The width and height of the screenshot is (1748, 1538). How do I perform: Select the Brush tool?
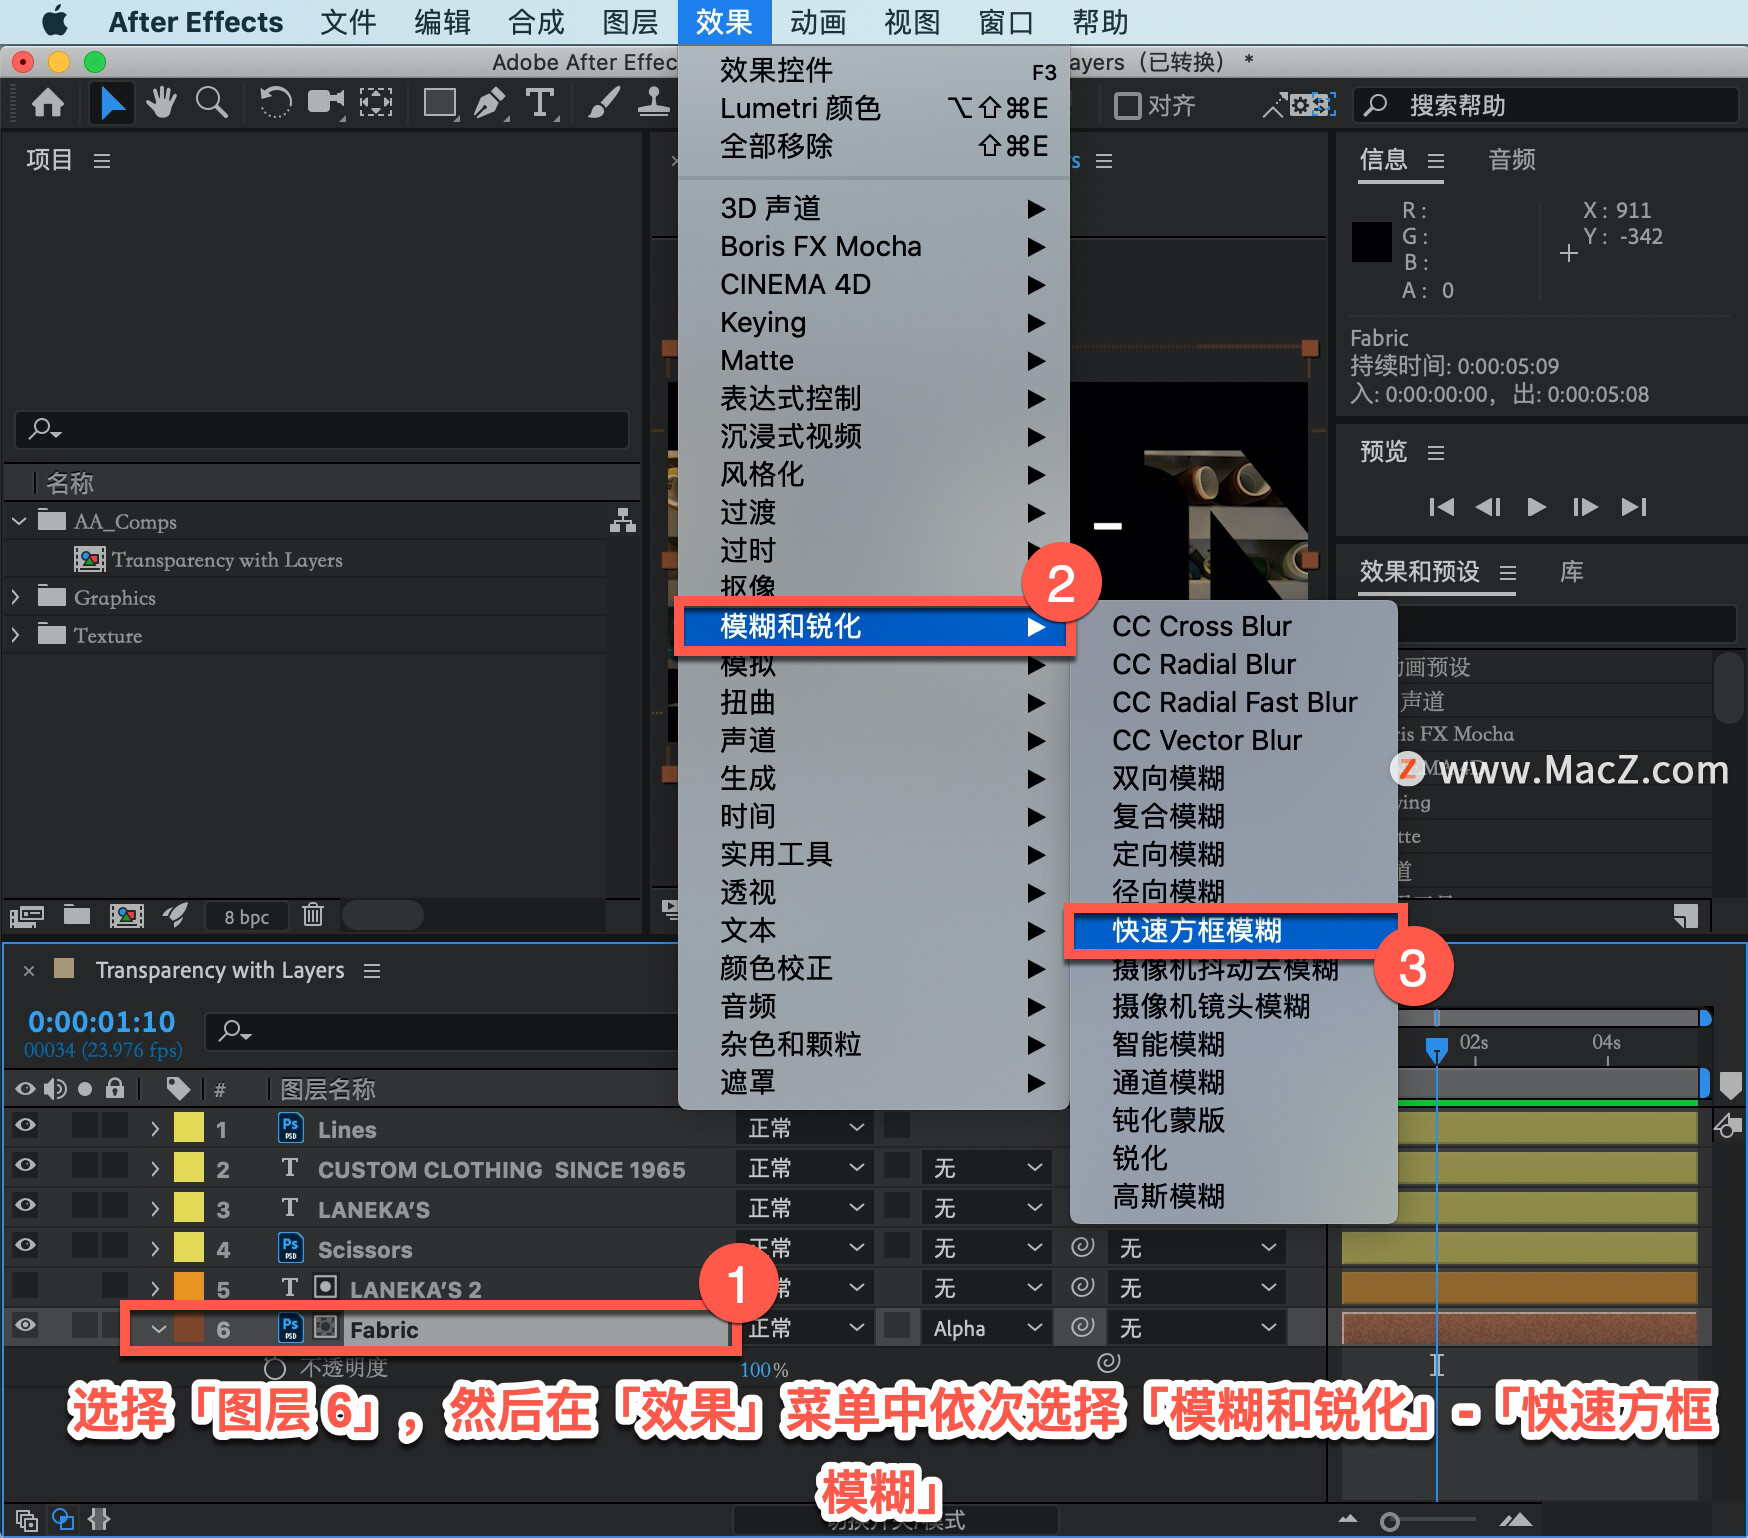pyautogui.click(x=604, y=103)
